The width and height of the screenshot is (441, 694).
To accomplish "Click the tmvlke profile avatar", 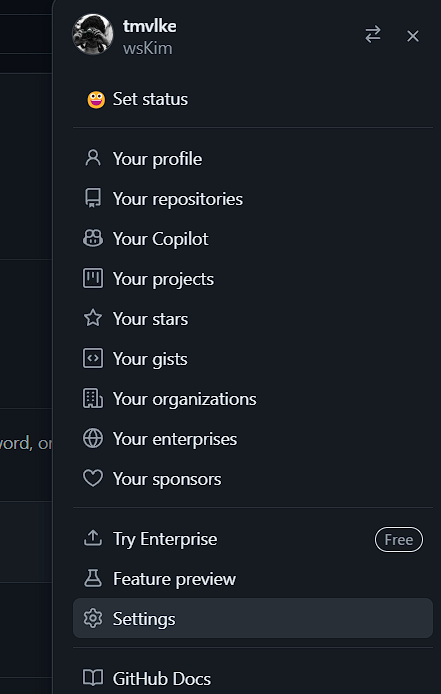I will pyautogui.click(x=93, y=34).
